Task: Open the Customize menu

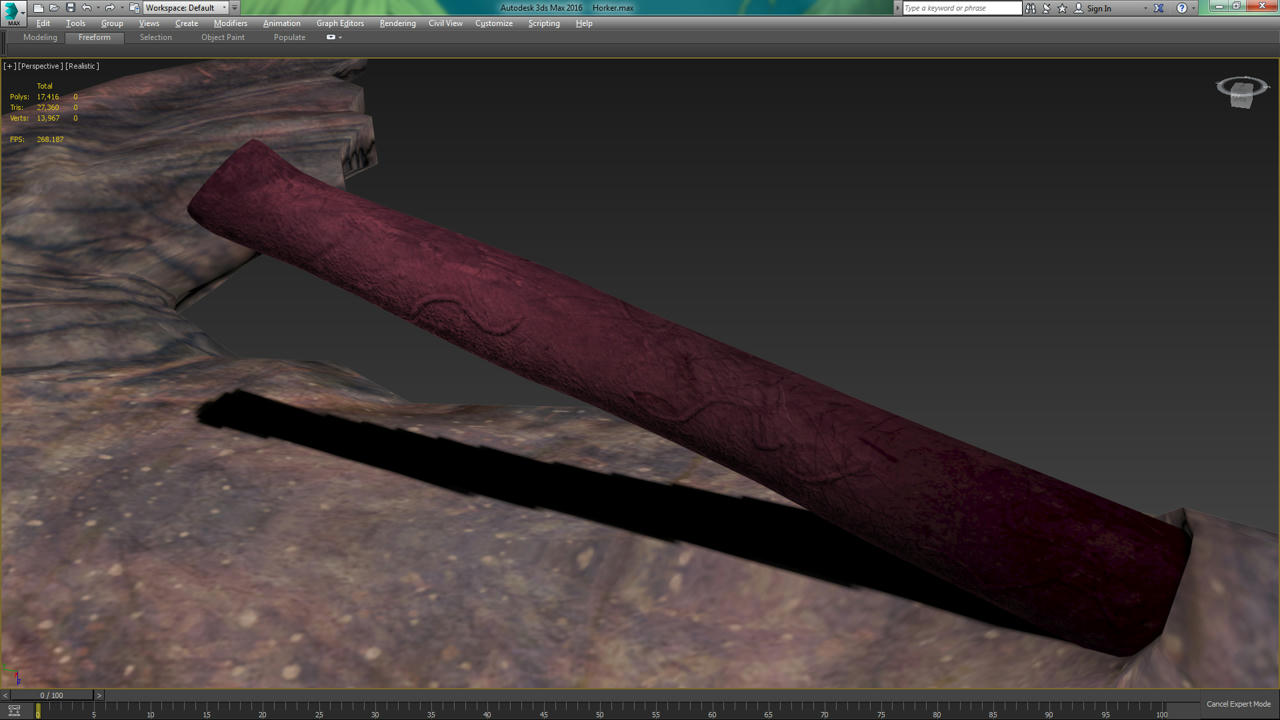Action: (x=494, y=23)
